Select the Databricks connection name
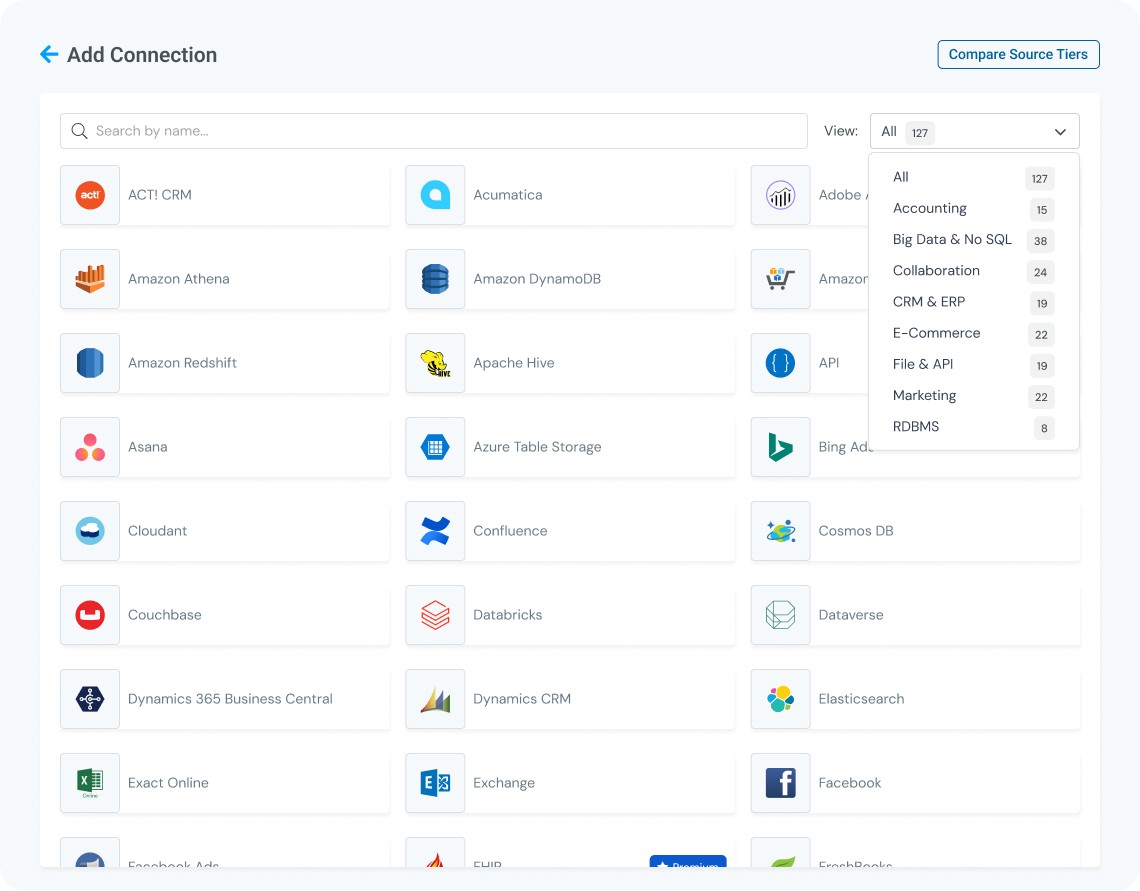 coord(507,615)
